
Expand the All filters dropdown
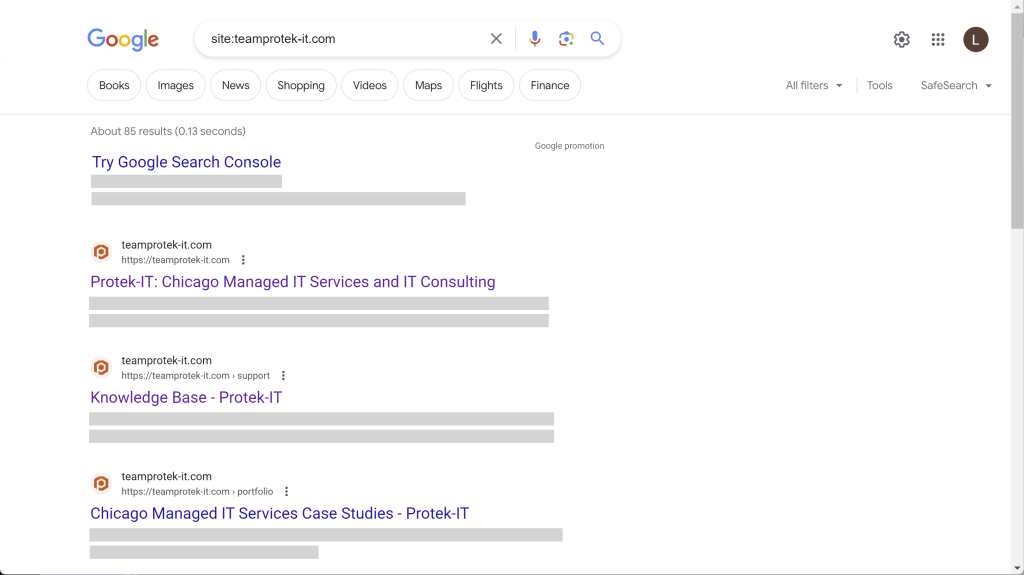[x=814, y=86]
